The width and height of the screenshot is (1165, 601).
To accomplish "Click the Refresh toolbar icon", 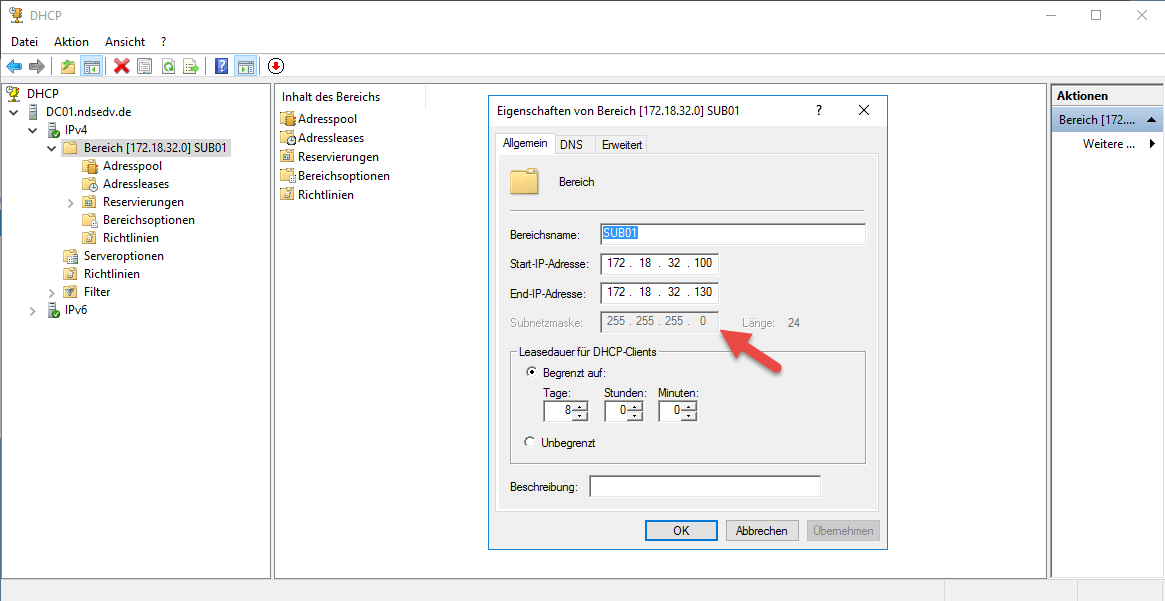I will (169, 66).
